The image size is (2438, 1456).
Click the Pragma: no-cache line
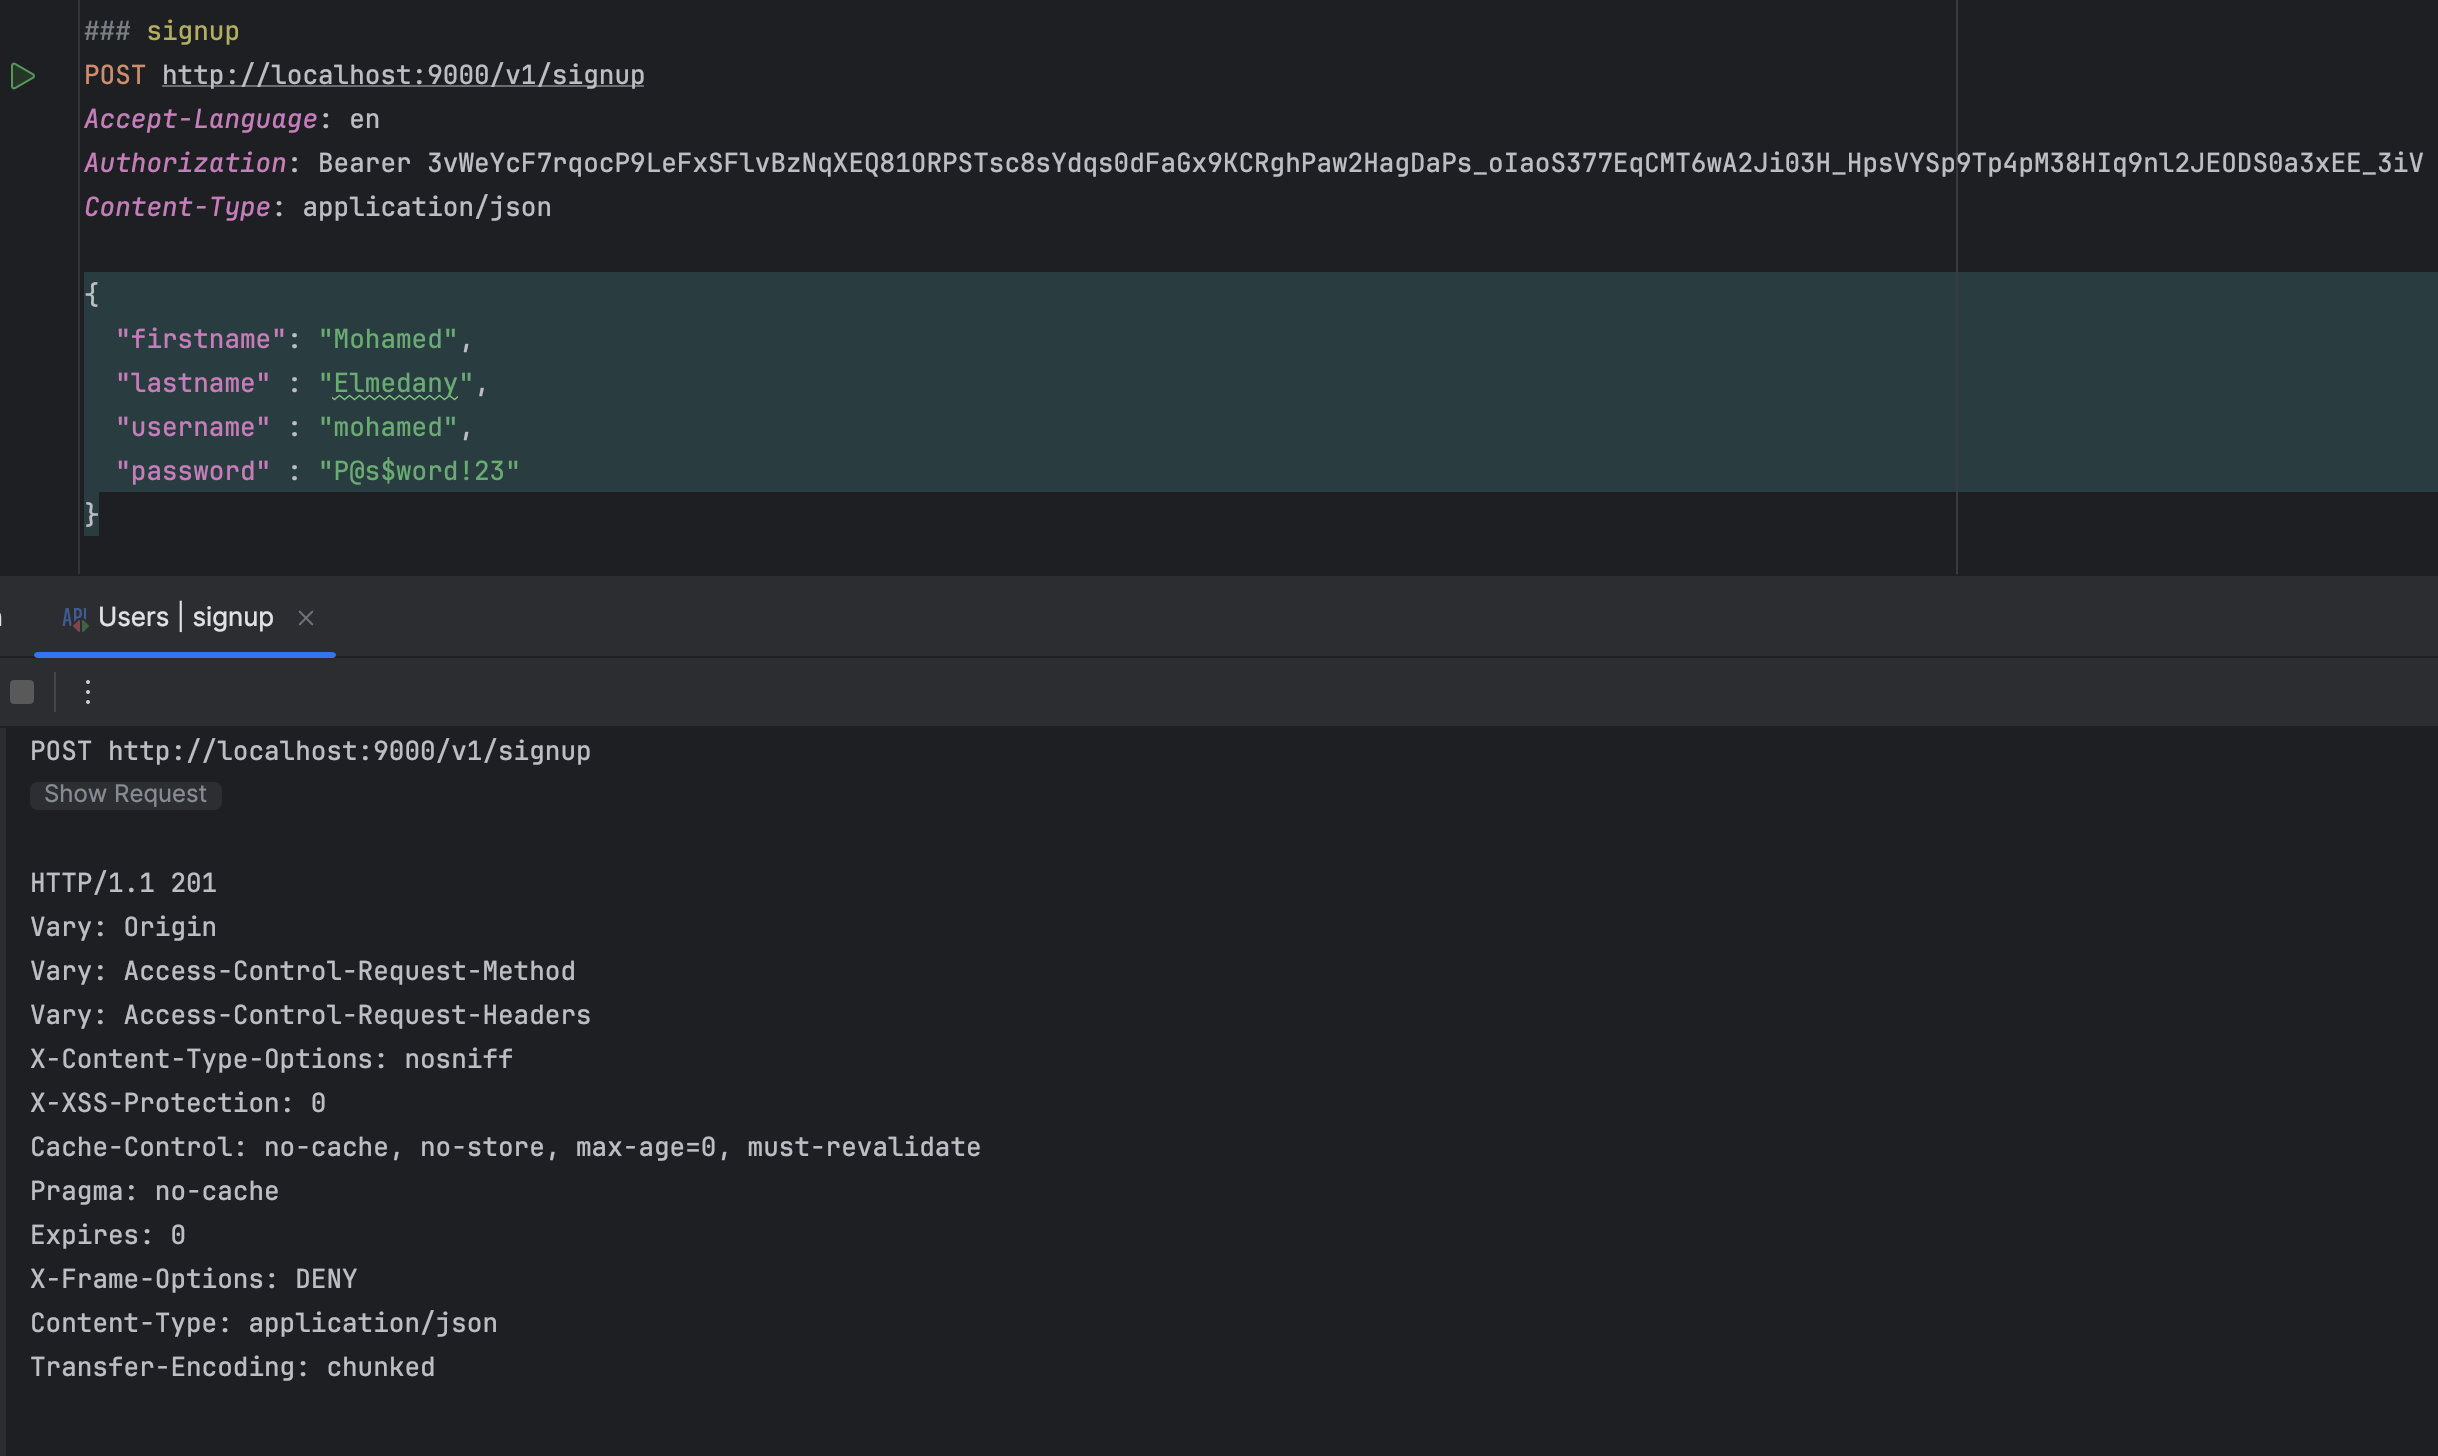(x=155, y=1191)
